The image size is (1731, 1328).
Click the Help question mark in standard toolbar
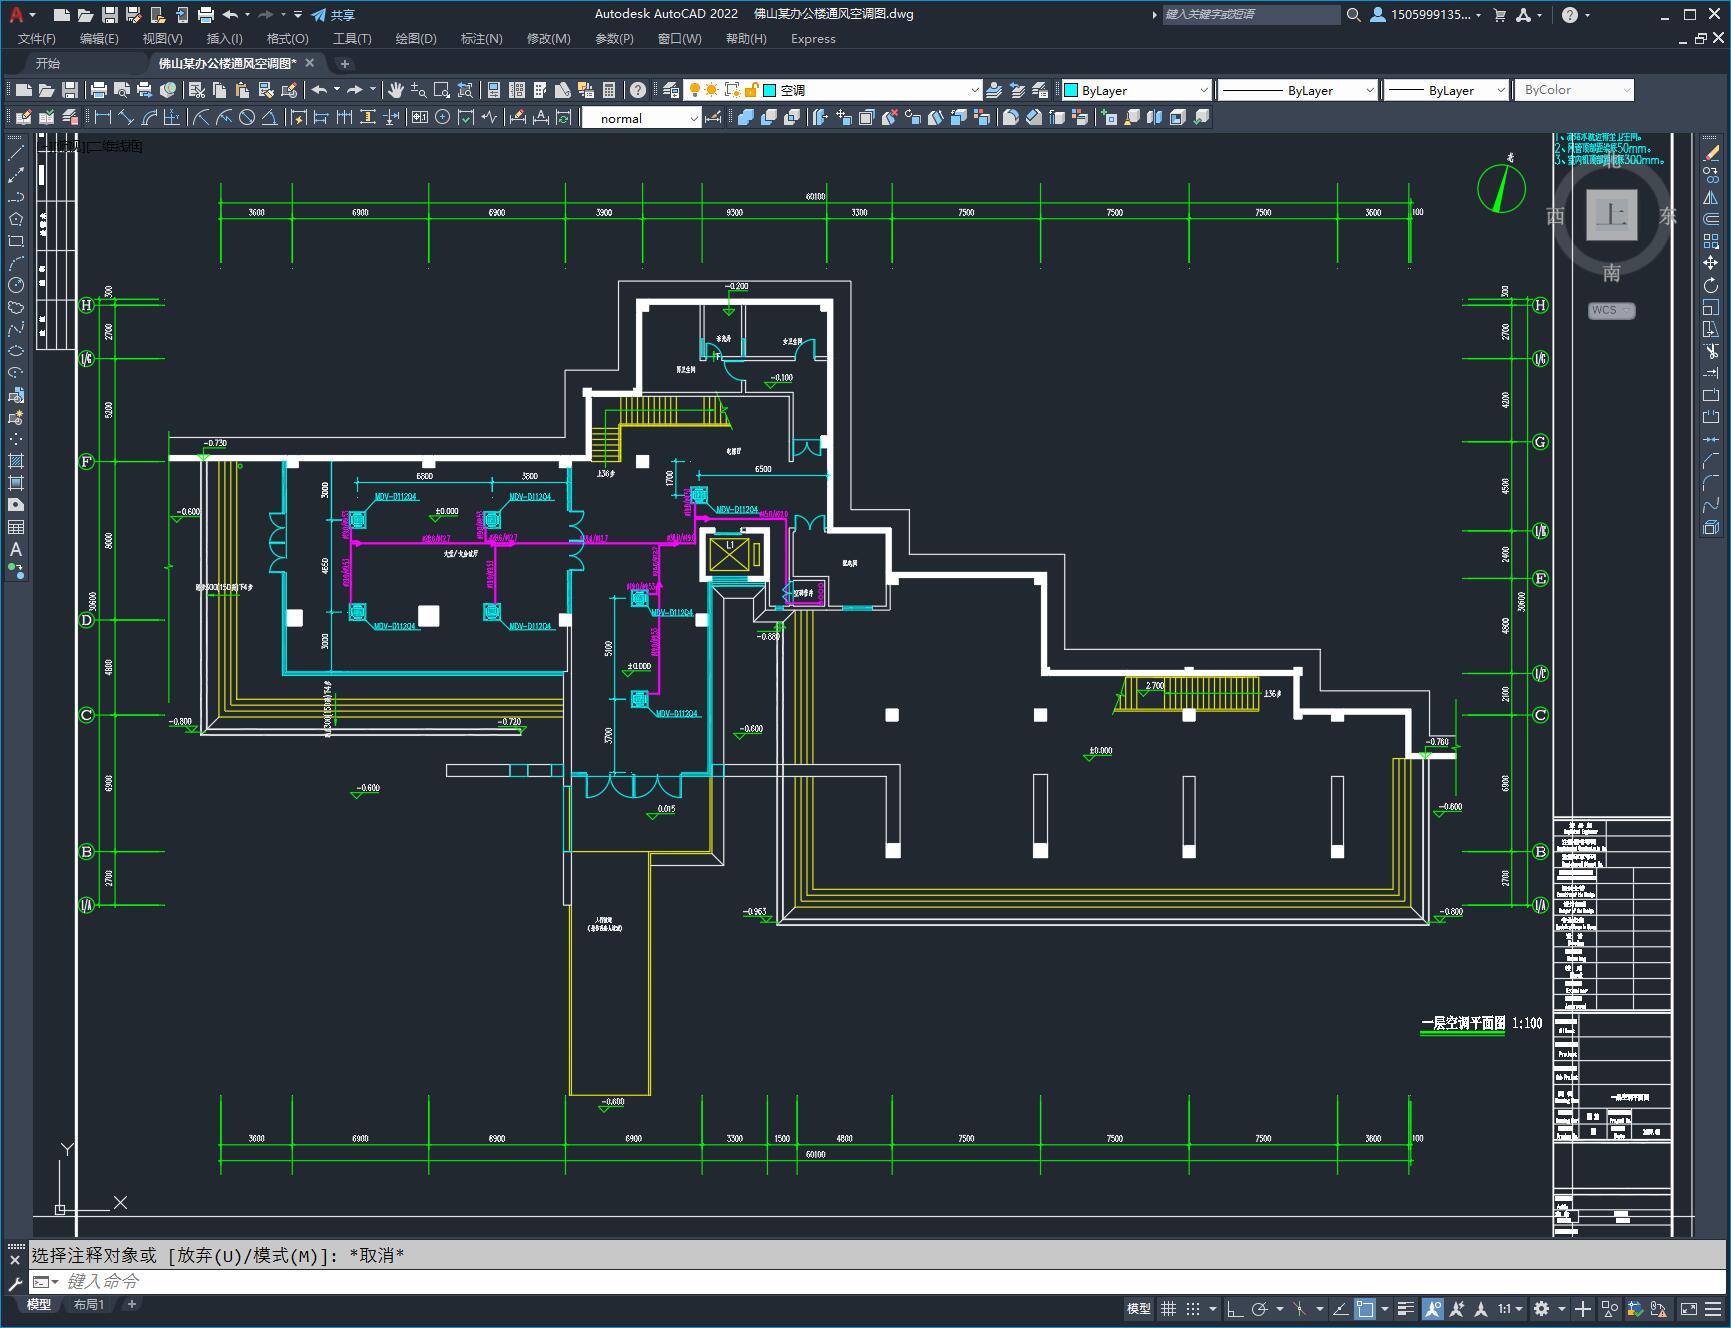coord(638,90)
